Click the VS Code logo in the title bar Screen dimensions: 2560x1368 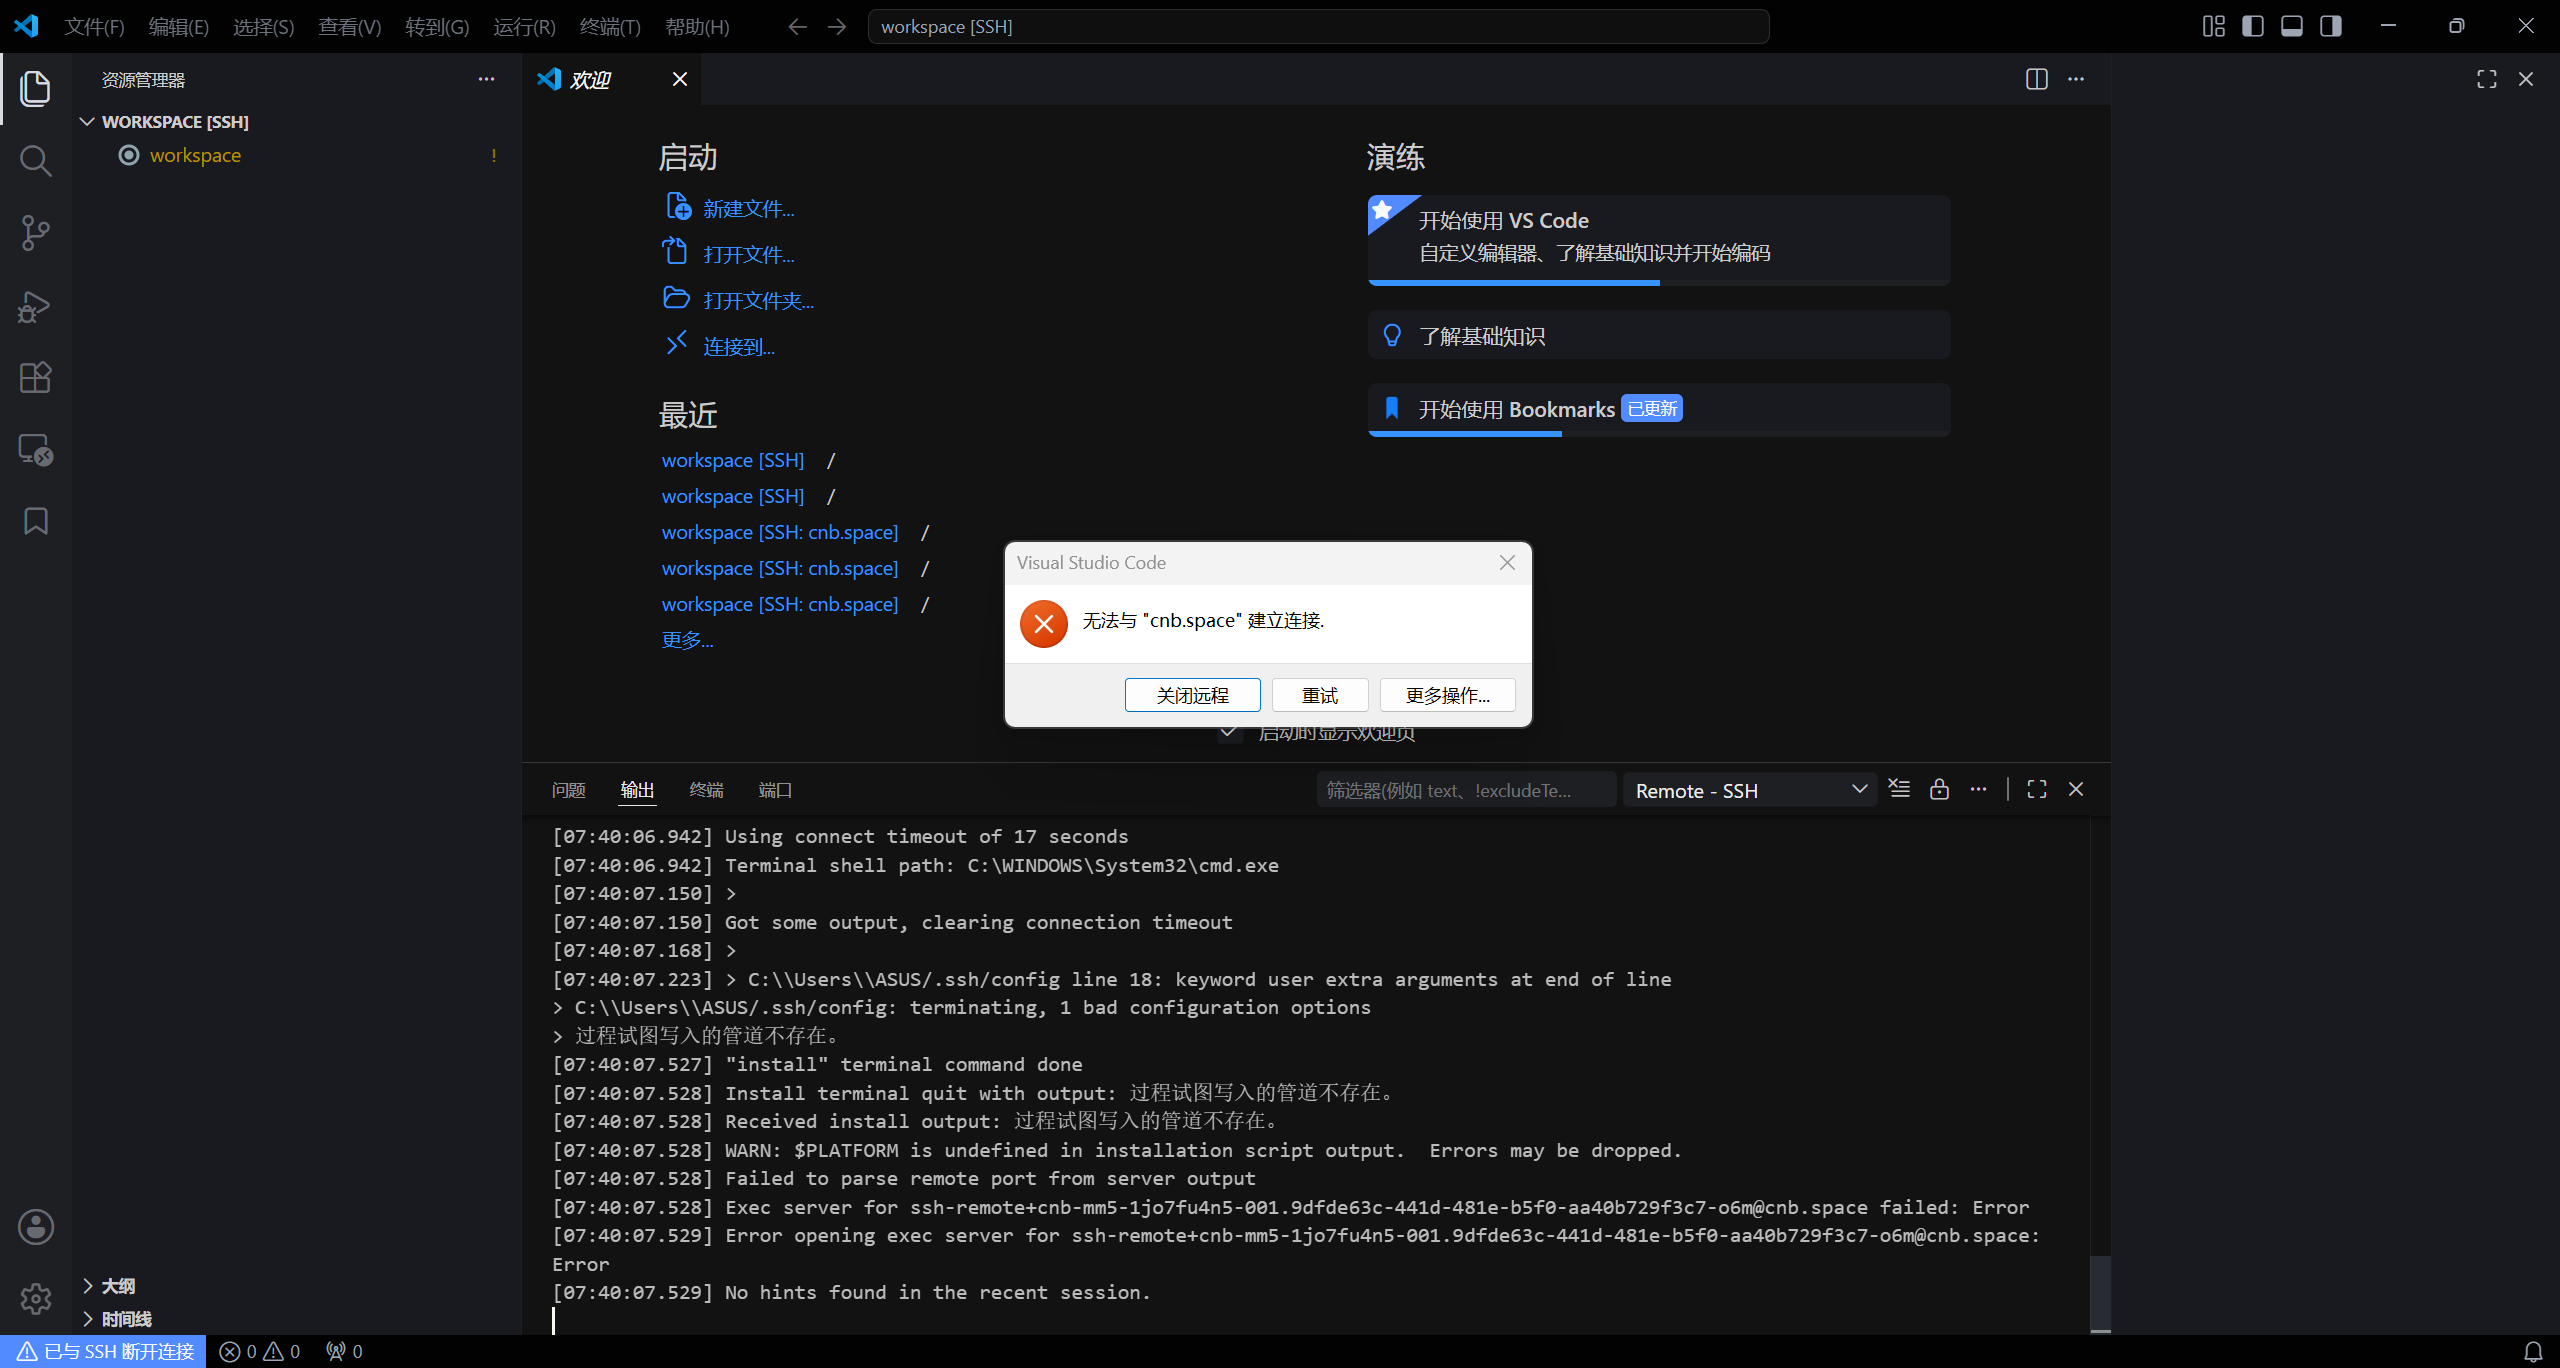(26, 26)
